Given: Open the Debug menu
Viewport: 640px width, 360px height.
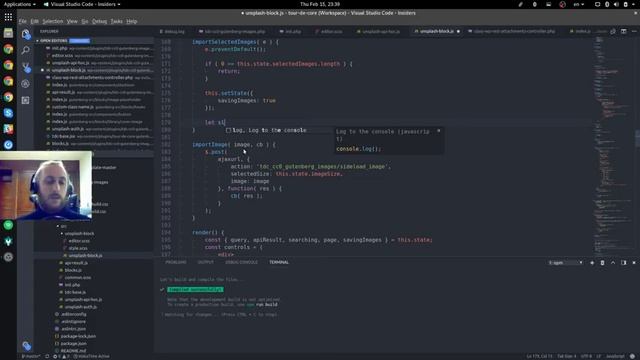Looking at the screenshot, I should point(99,21).
